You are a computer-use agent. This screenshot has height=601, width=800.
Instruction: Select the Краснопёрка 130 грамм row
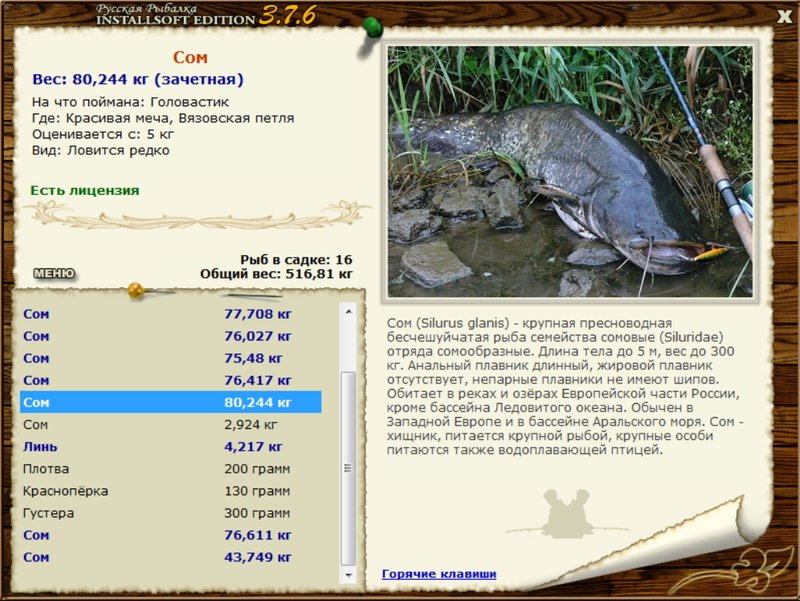pyautogui.click(x=171, y=491)
